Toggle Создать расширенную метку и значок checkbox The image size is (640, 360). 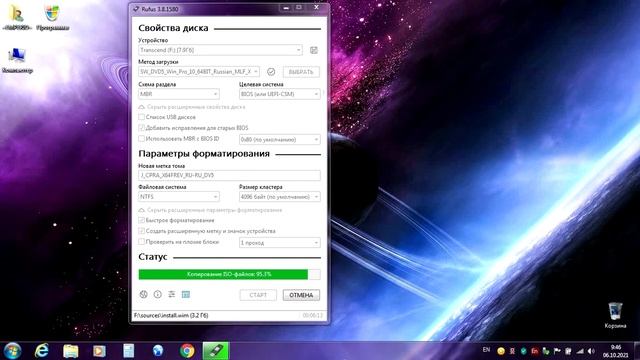142,231
